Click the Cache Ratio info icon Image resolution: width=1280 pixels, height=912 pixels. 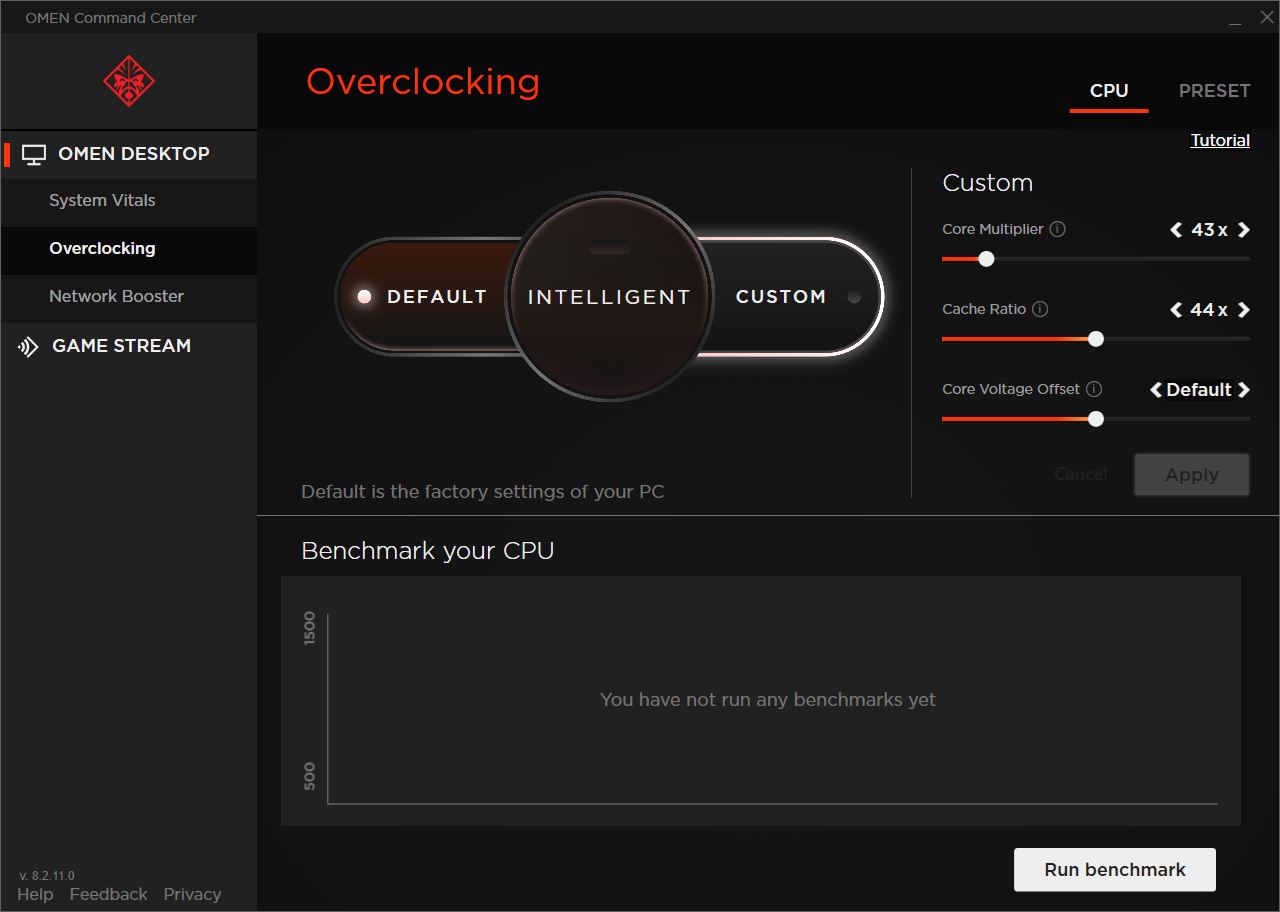point(1040,309)
